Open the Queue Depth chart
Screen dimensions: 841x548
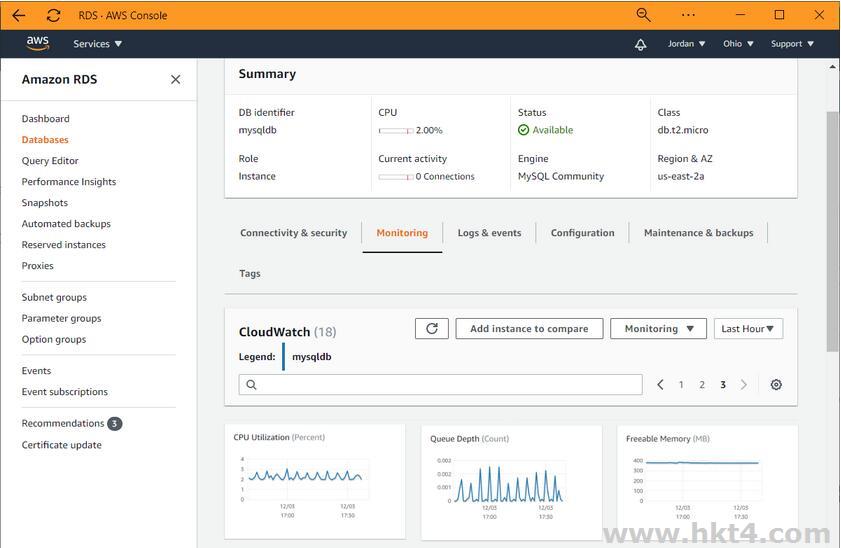tap(511, 483)
